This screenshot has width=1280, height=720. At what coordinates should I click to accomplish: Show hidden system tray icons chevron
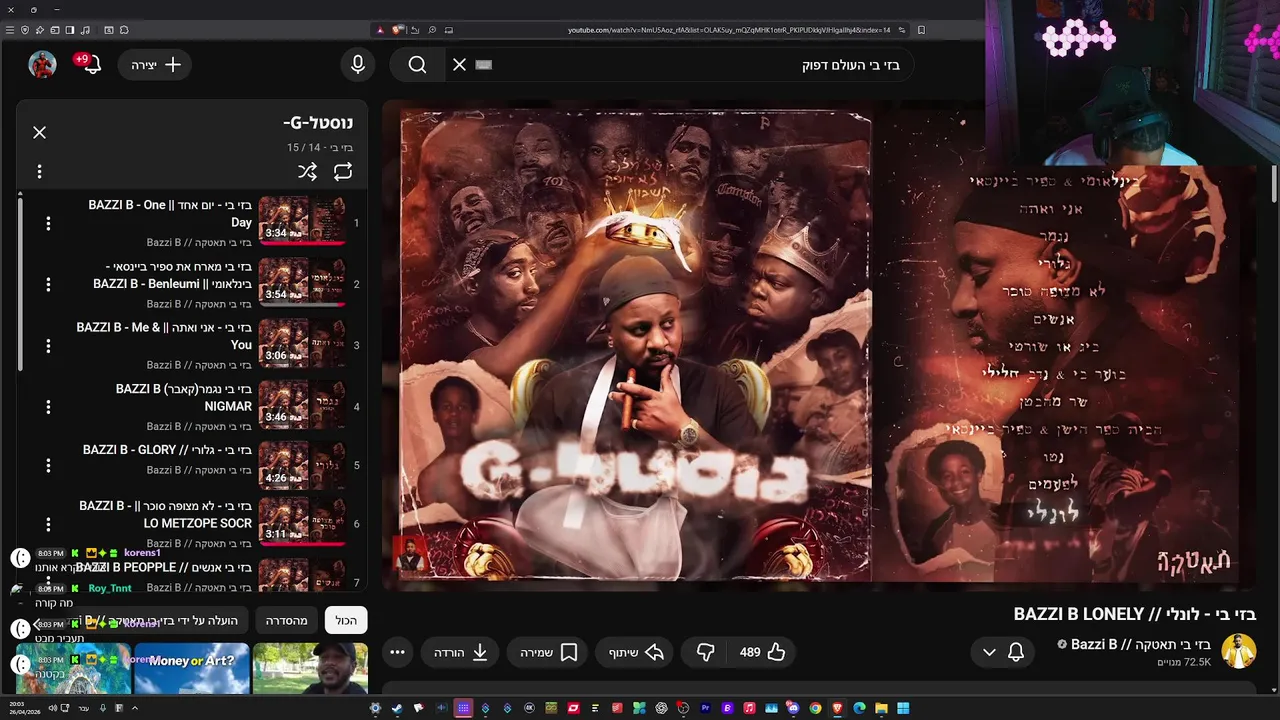coord(135,708)
